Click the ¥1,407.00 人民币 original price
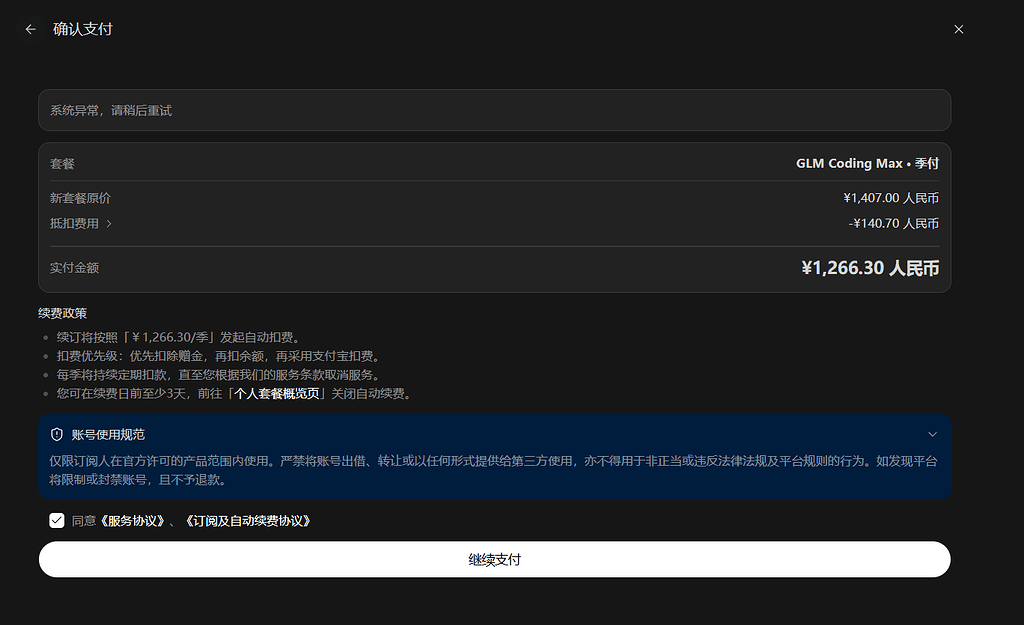 pos(891,198)
